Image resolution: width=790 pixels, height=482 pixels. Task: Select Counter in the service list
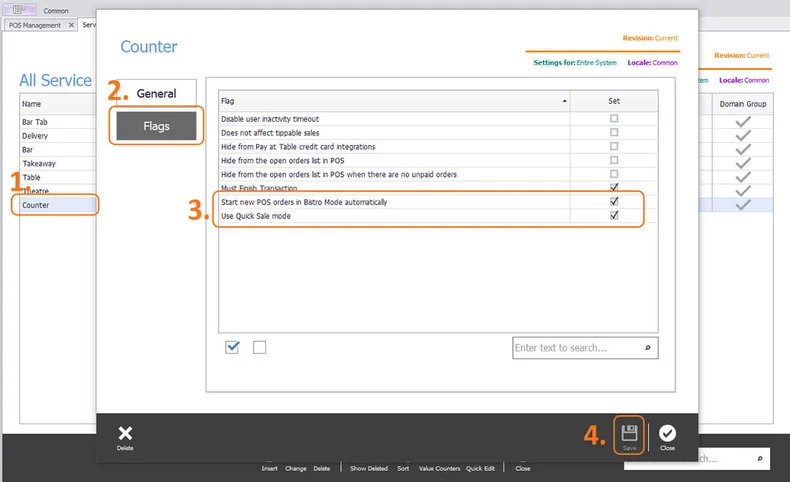click(35, 205)
